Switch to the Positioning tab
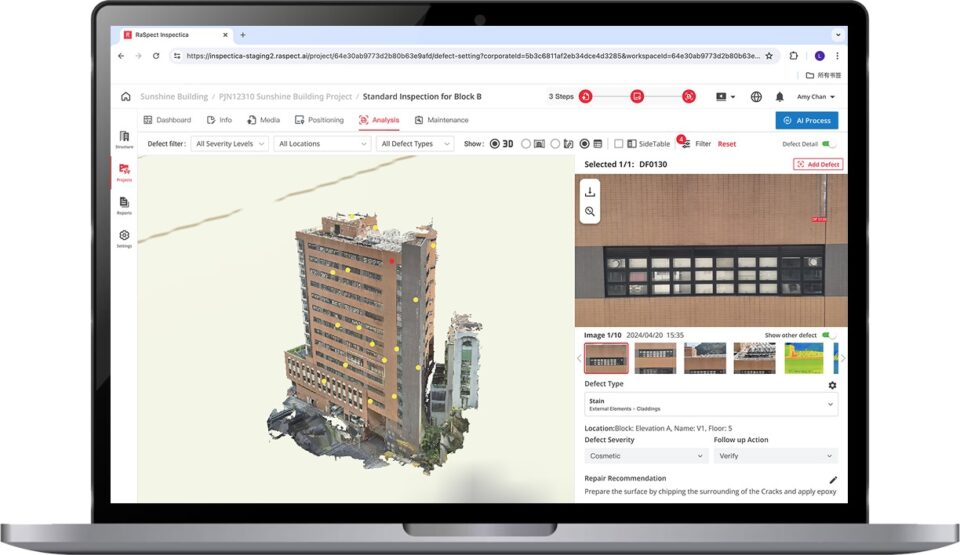 (x=319, y=120)
